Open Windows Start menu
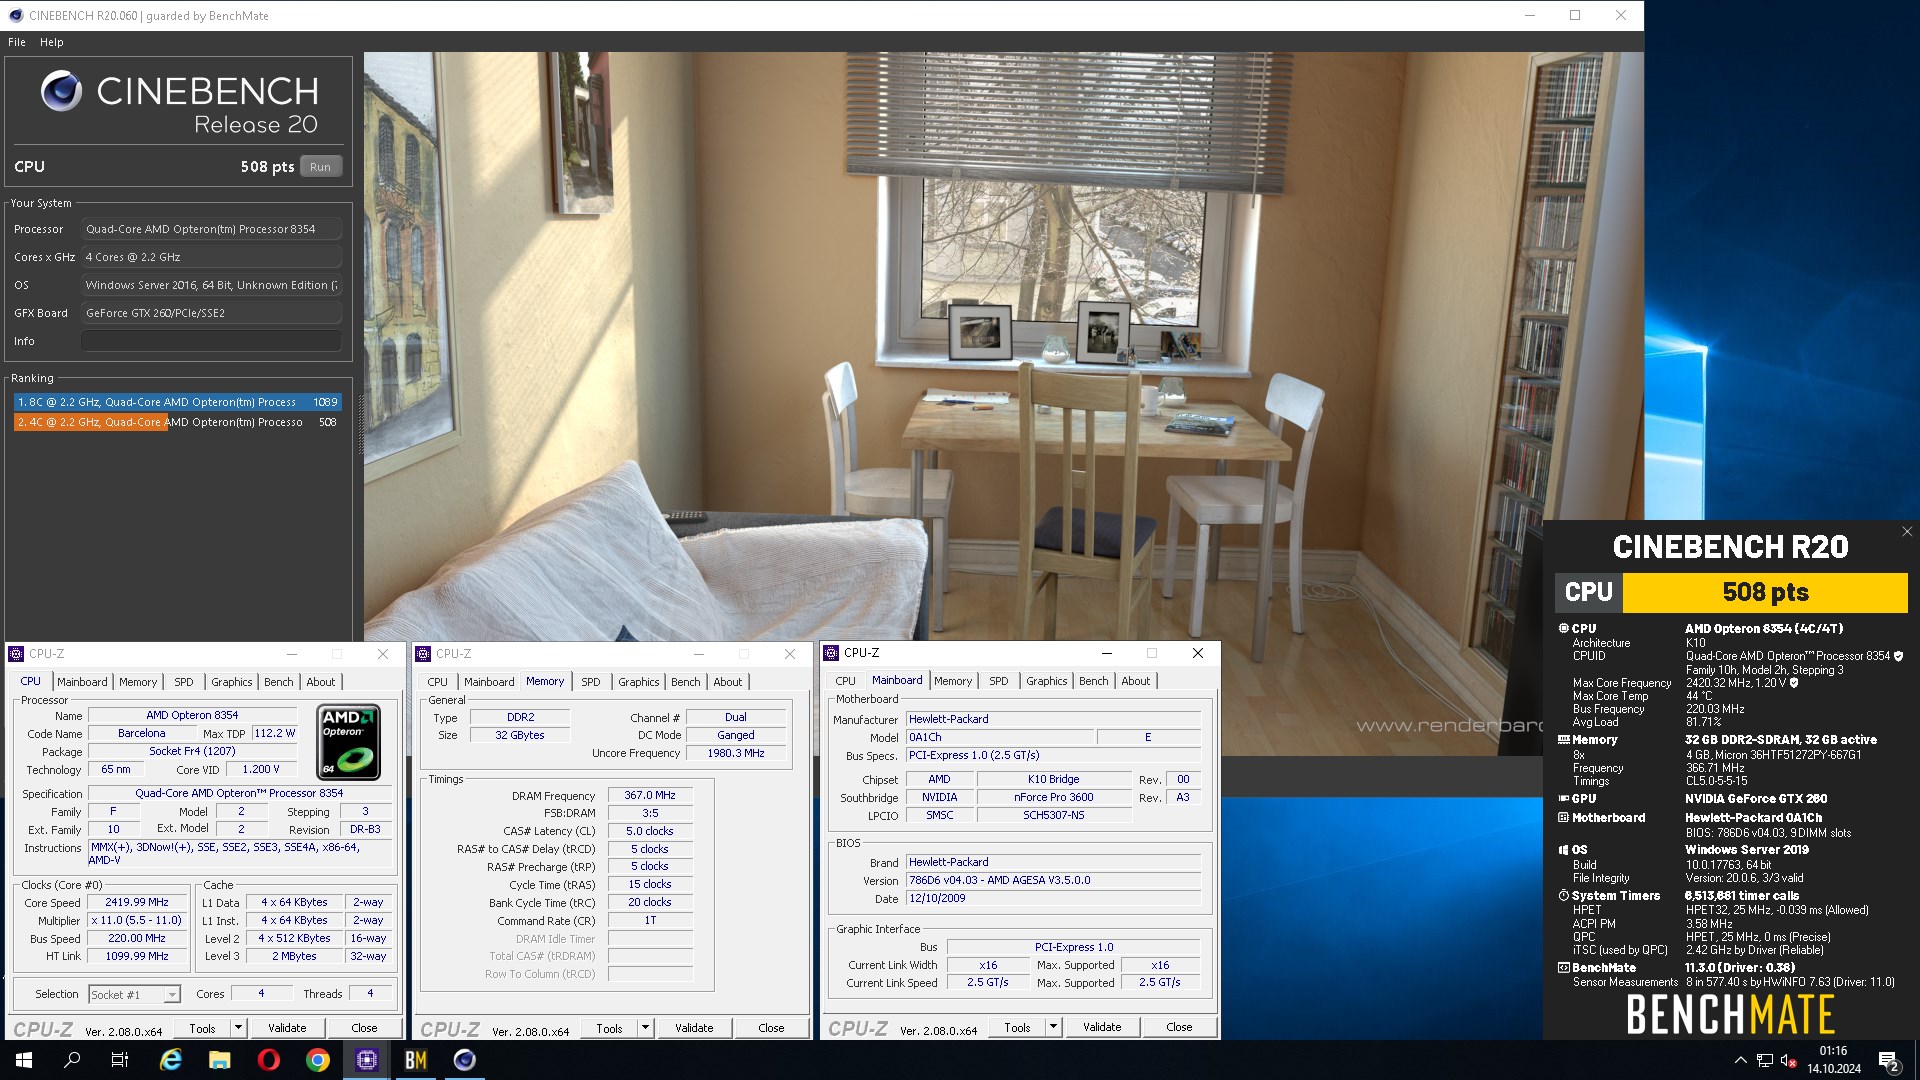This screenshot has height=1080, width=1920. (24, 1060)
